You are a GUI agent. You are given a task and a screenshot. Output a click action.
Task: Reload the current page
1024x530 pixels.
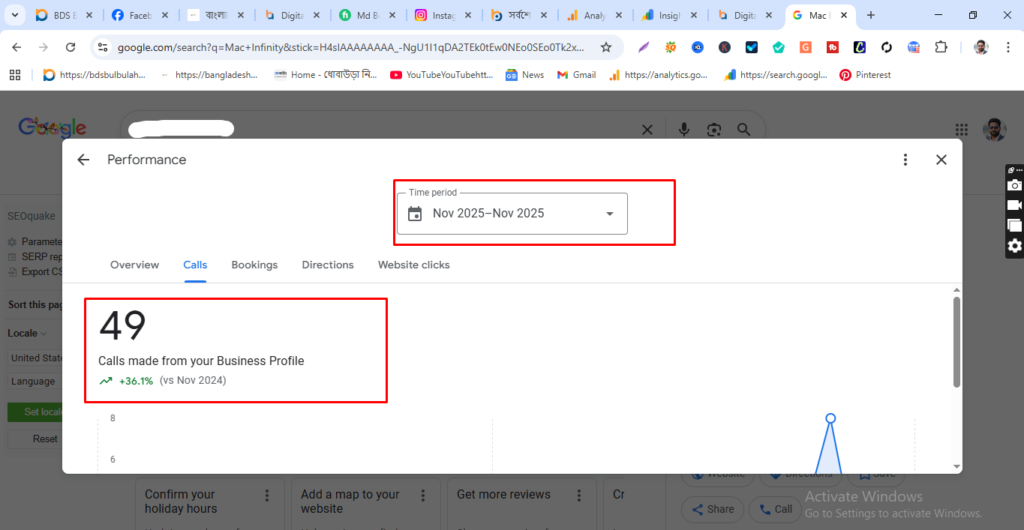(x=71, y=47)
